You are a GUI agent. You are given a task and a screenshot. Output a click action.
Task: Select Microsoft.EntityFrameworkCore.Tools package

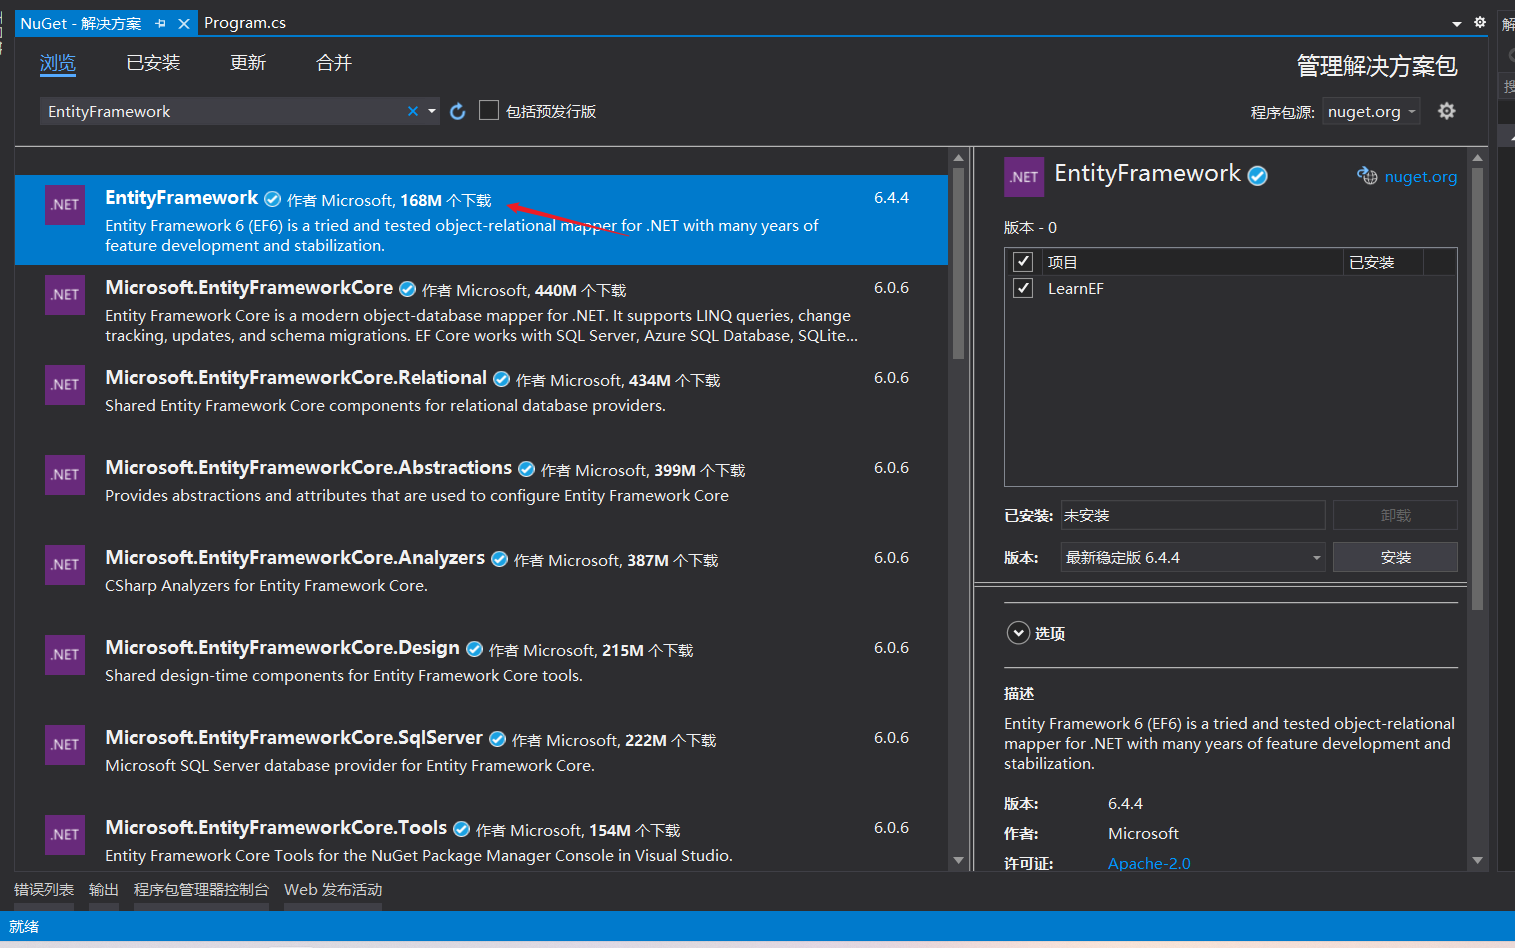(x=481, y=838)
